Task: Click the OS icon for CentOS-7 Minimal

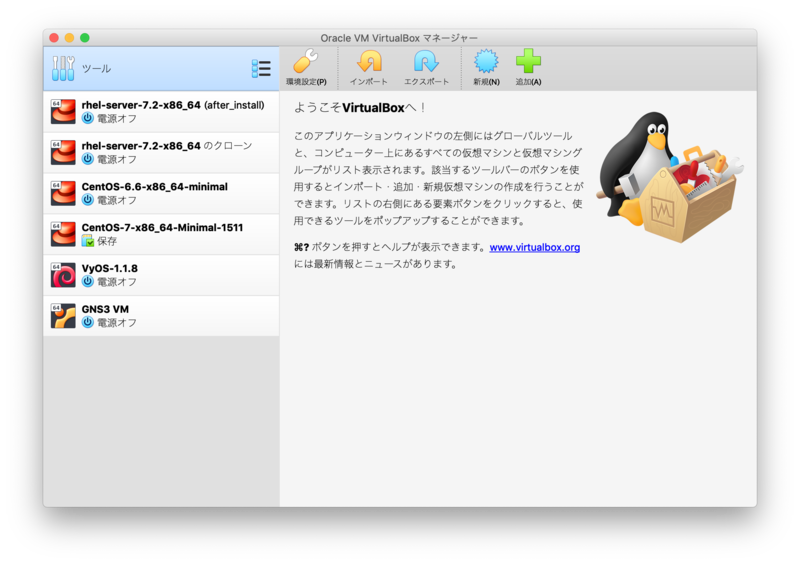Action: point(63,234)
